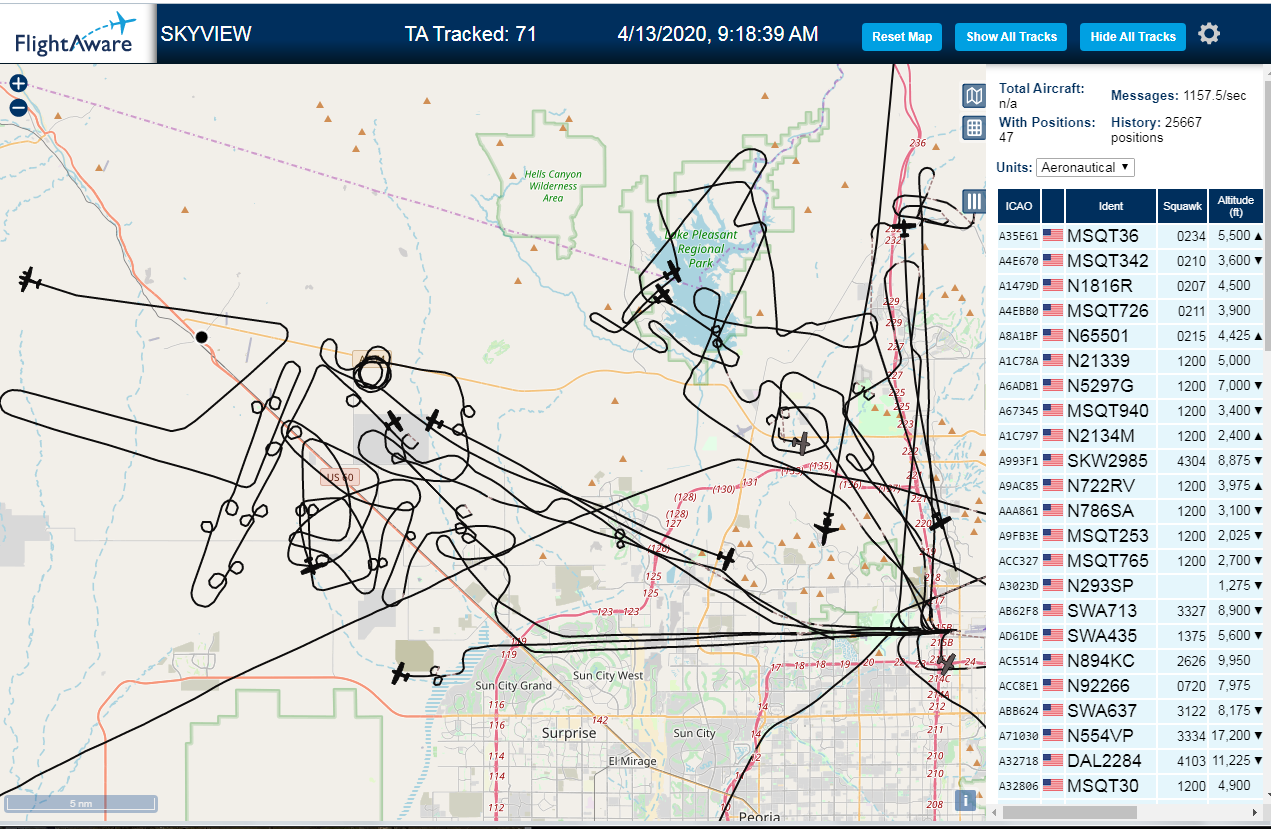This screenshot has height=829, width=1271.
Task: Sort table by Altitude (ft) column
Action: (x=1236, y=206)
